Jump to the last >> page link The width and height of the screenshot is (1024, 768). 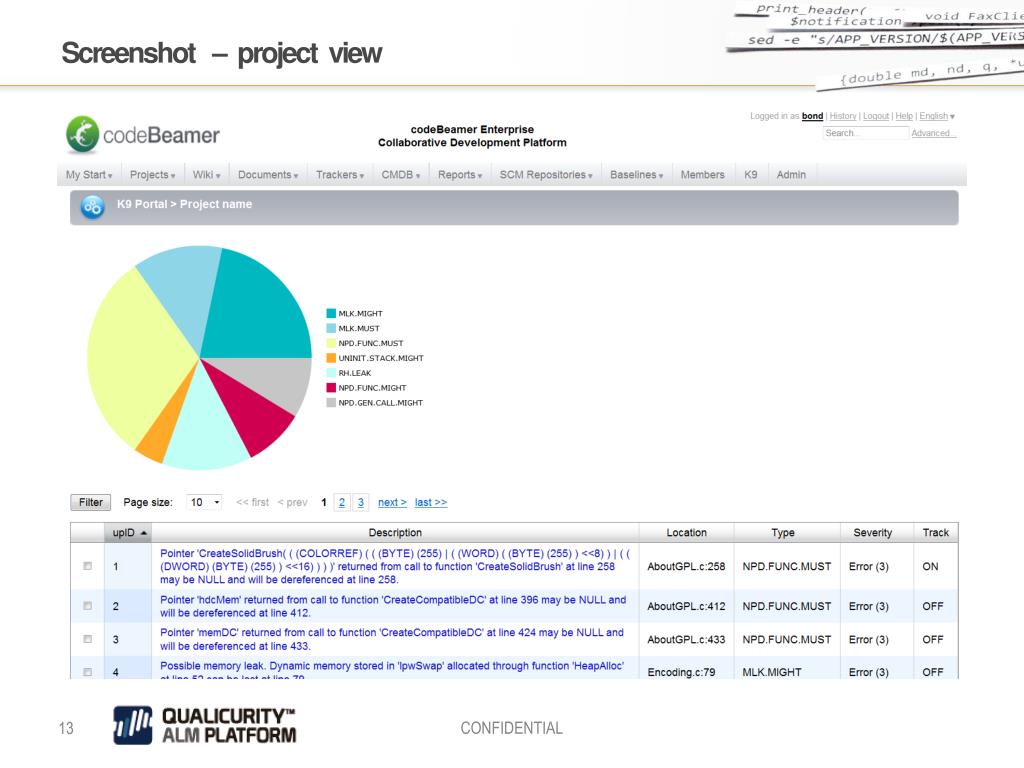[430, 502]
